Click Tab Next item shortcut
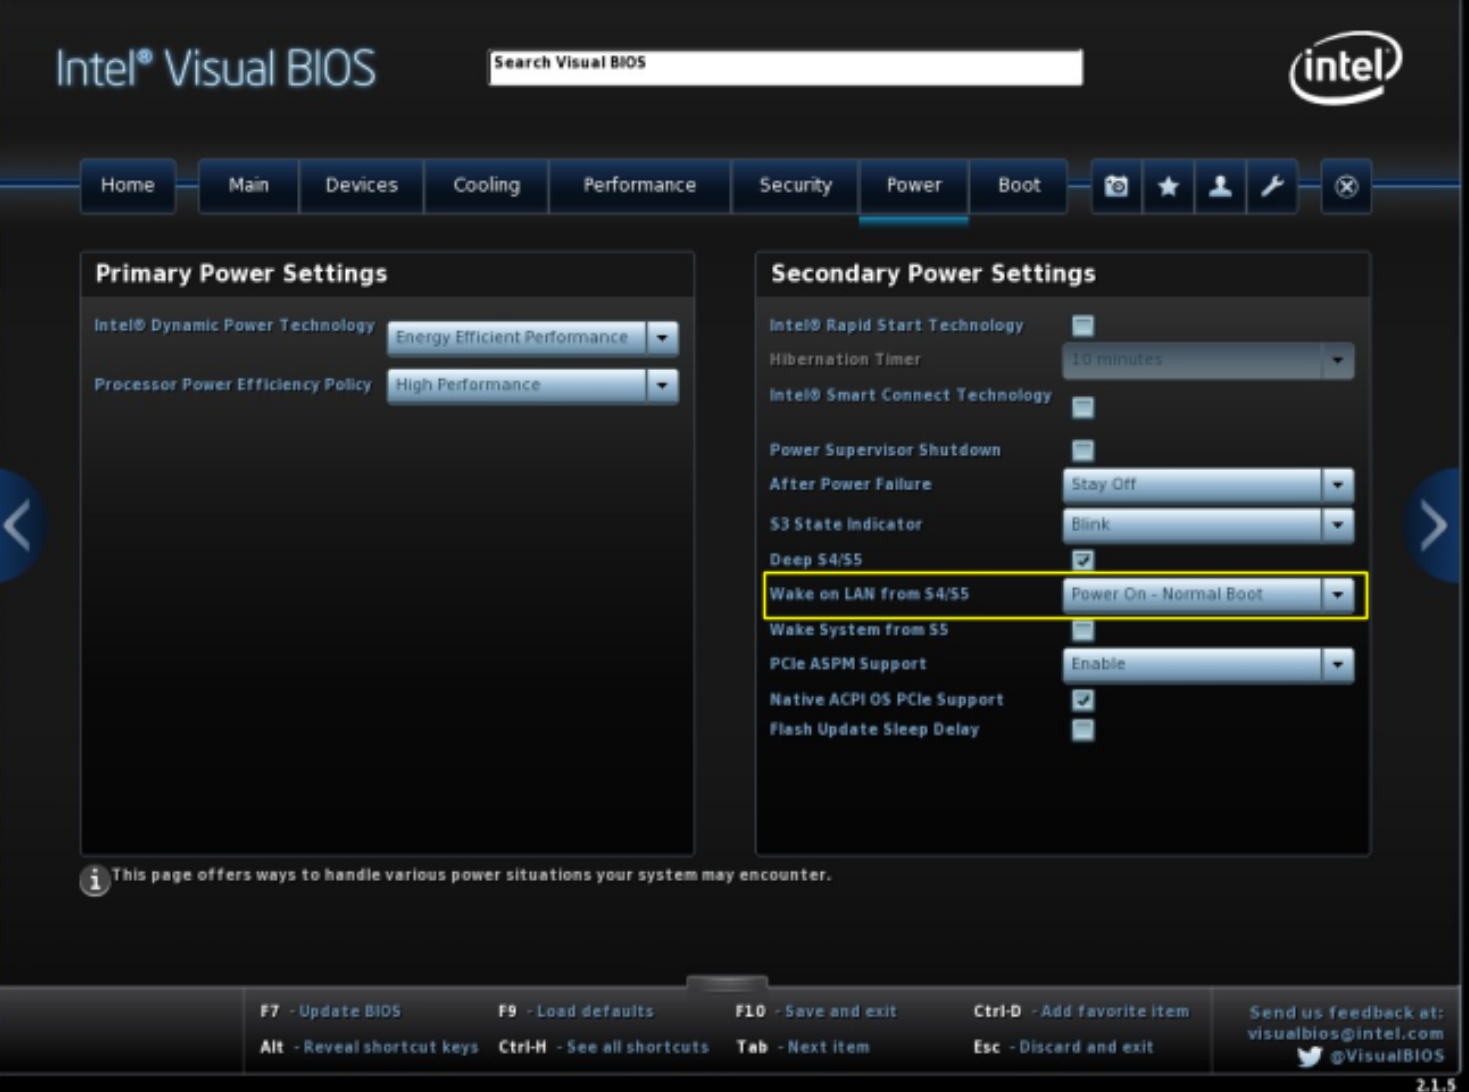This screenshot has width=1469, height=1092. coord(803,1047)
